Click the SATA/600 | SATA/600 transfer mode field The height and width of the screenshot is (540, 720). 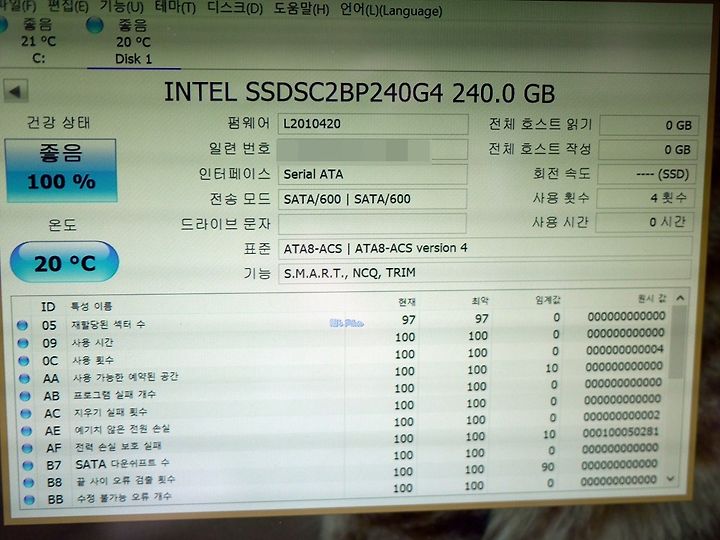click(372, 199)
